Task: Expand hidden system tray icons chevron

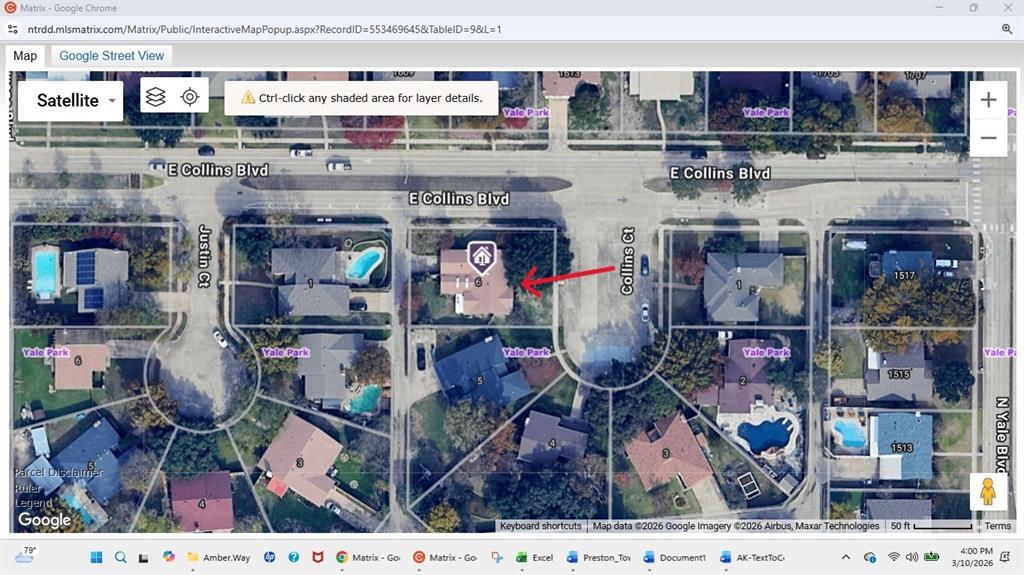Action: pyautogui.click(x=846, y=557)
